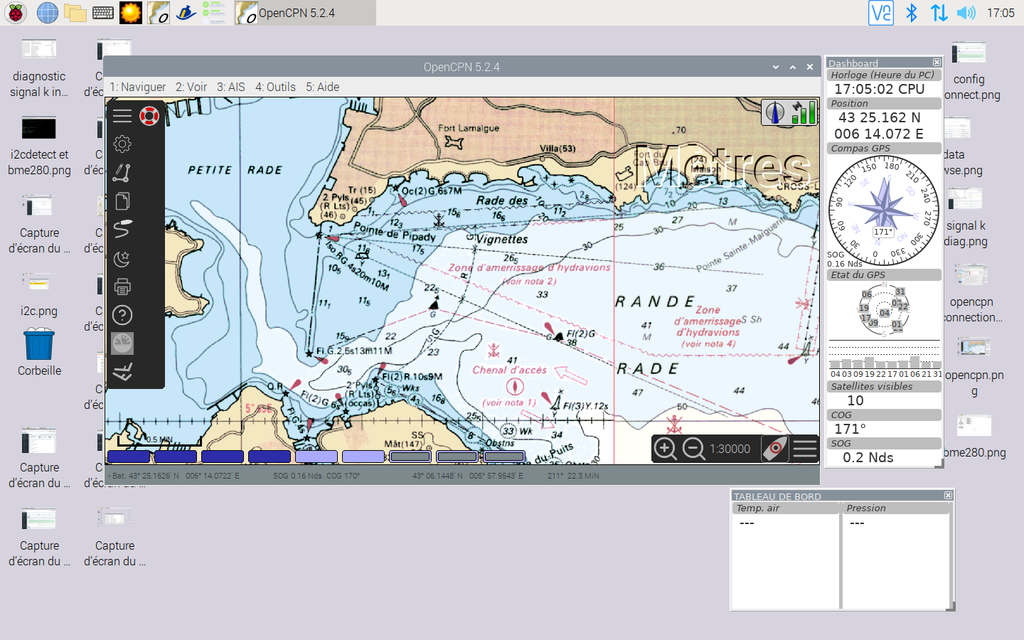Toggle auto-follow with the red ship icon
This screenshot has width=1024, height=640.
coord(775,449)
